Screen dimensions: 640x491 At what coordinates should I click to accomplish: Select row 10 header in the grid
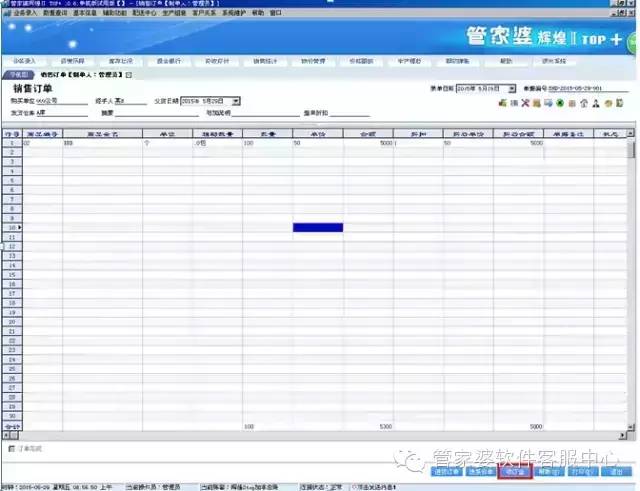[x=12, y=228]
